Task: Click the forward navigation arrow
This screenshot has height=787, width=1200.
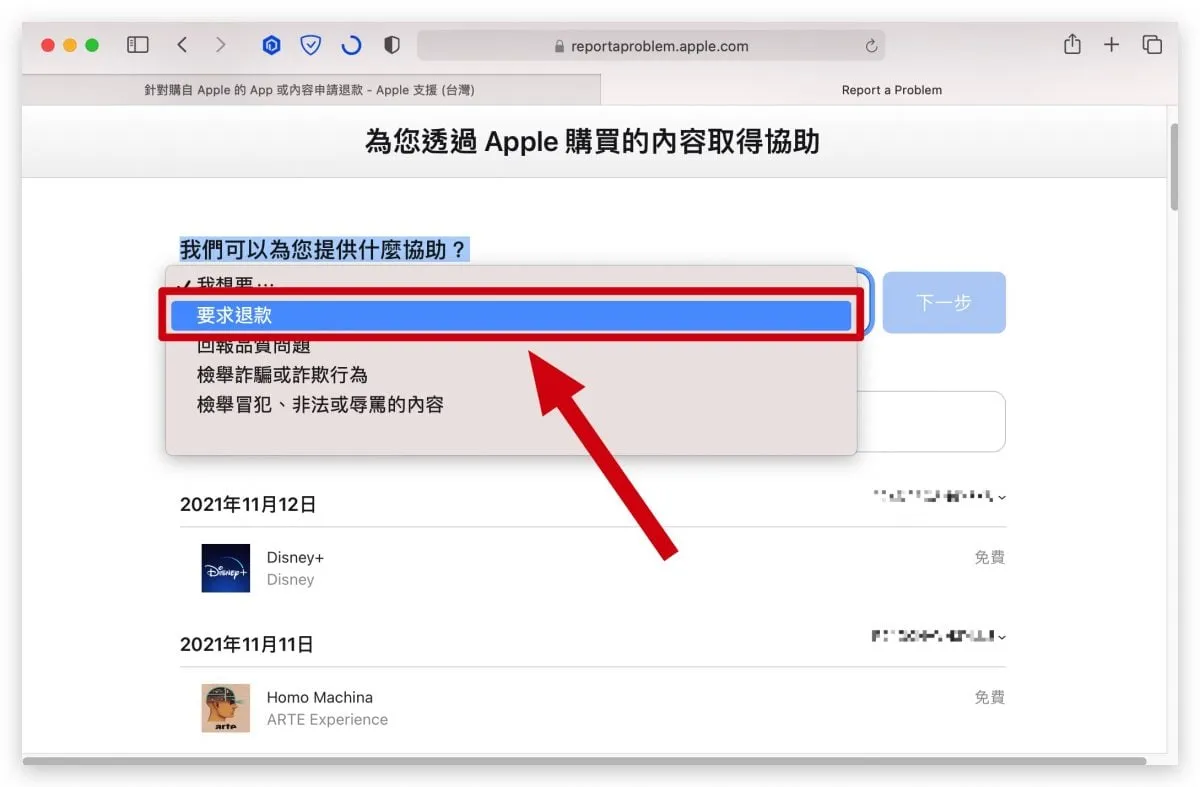Action: [x=220, y=45]
